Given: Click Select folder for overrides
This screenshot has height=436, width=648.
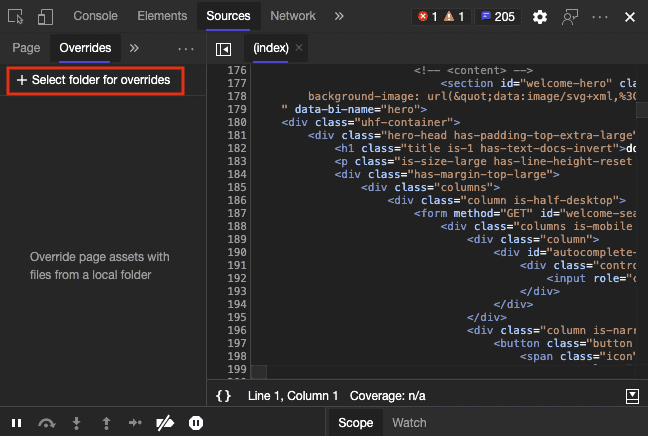Looking at the screenshot, I should [x=94, y=80].
